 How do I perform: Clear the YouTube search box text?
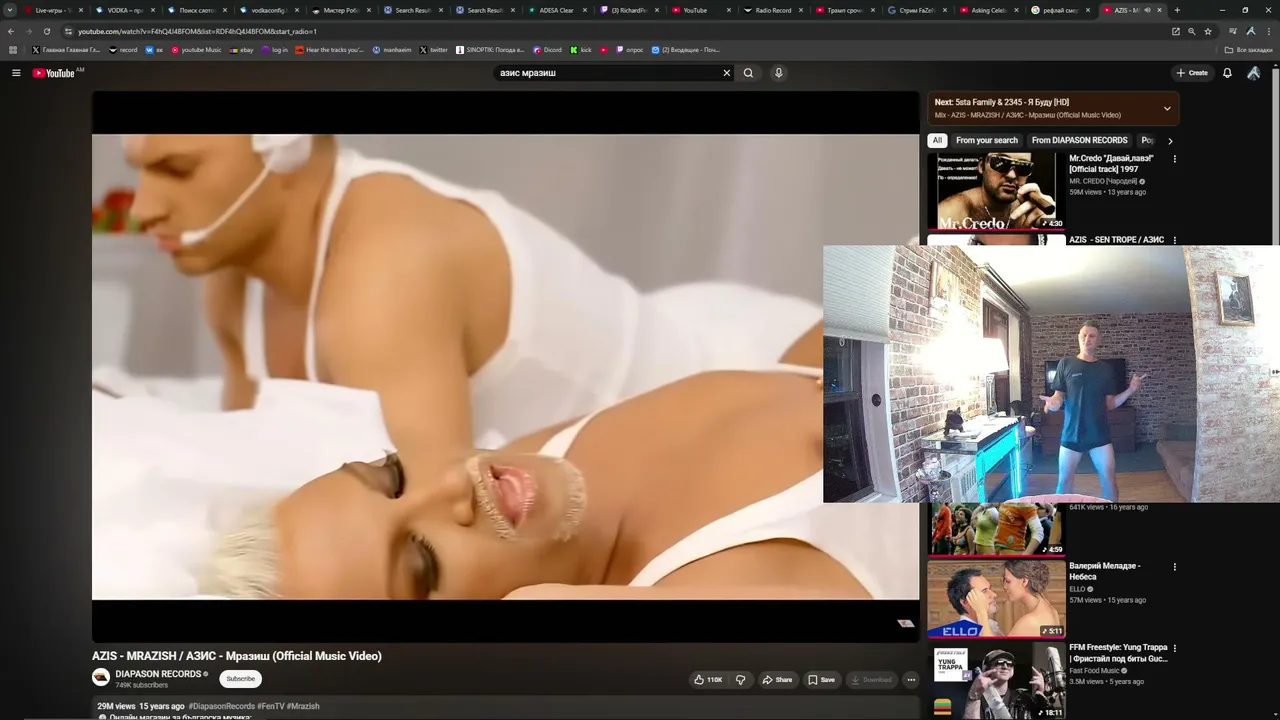click(x=727, y=73)
